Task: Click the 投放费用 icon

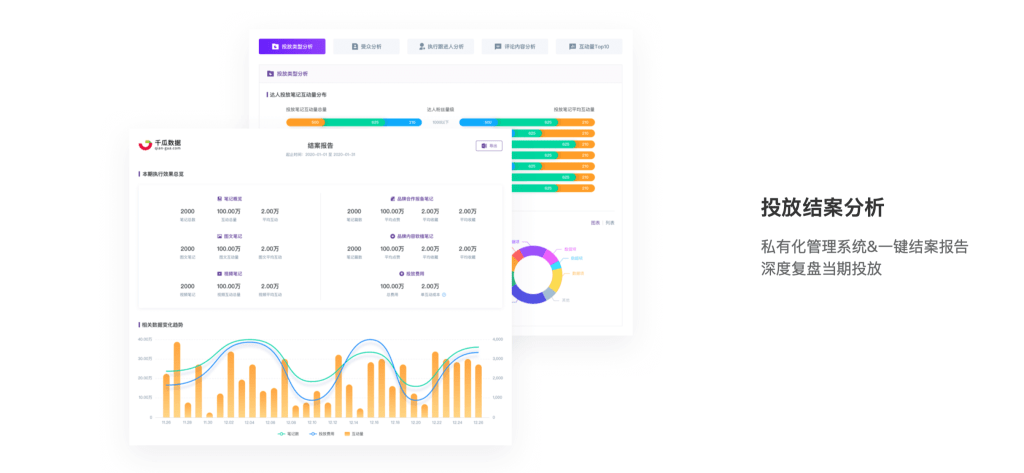Action: [x=401, y=273]
